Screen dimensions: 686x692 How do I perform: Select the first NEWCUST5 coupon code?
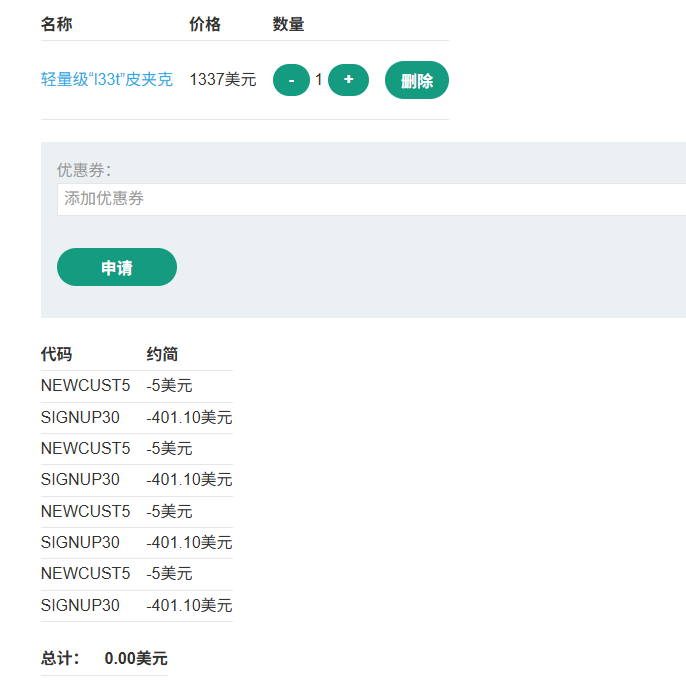click(86, 386)
